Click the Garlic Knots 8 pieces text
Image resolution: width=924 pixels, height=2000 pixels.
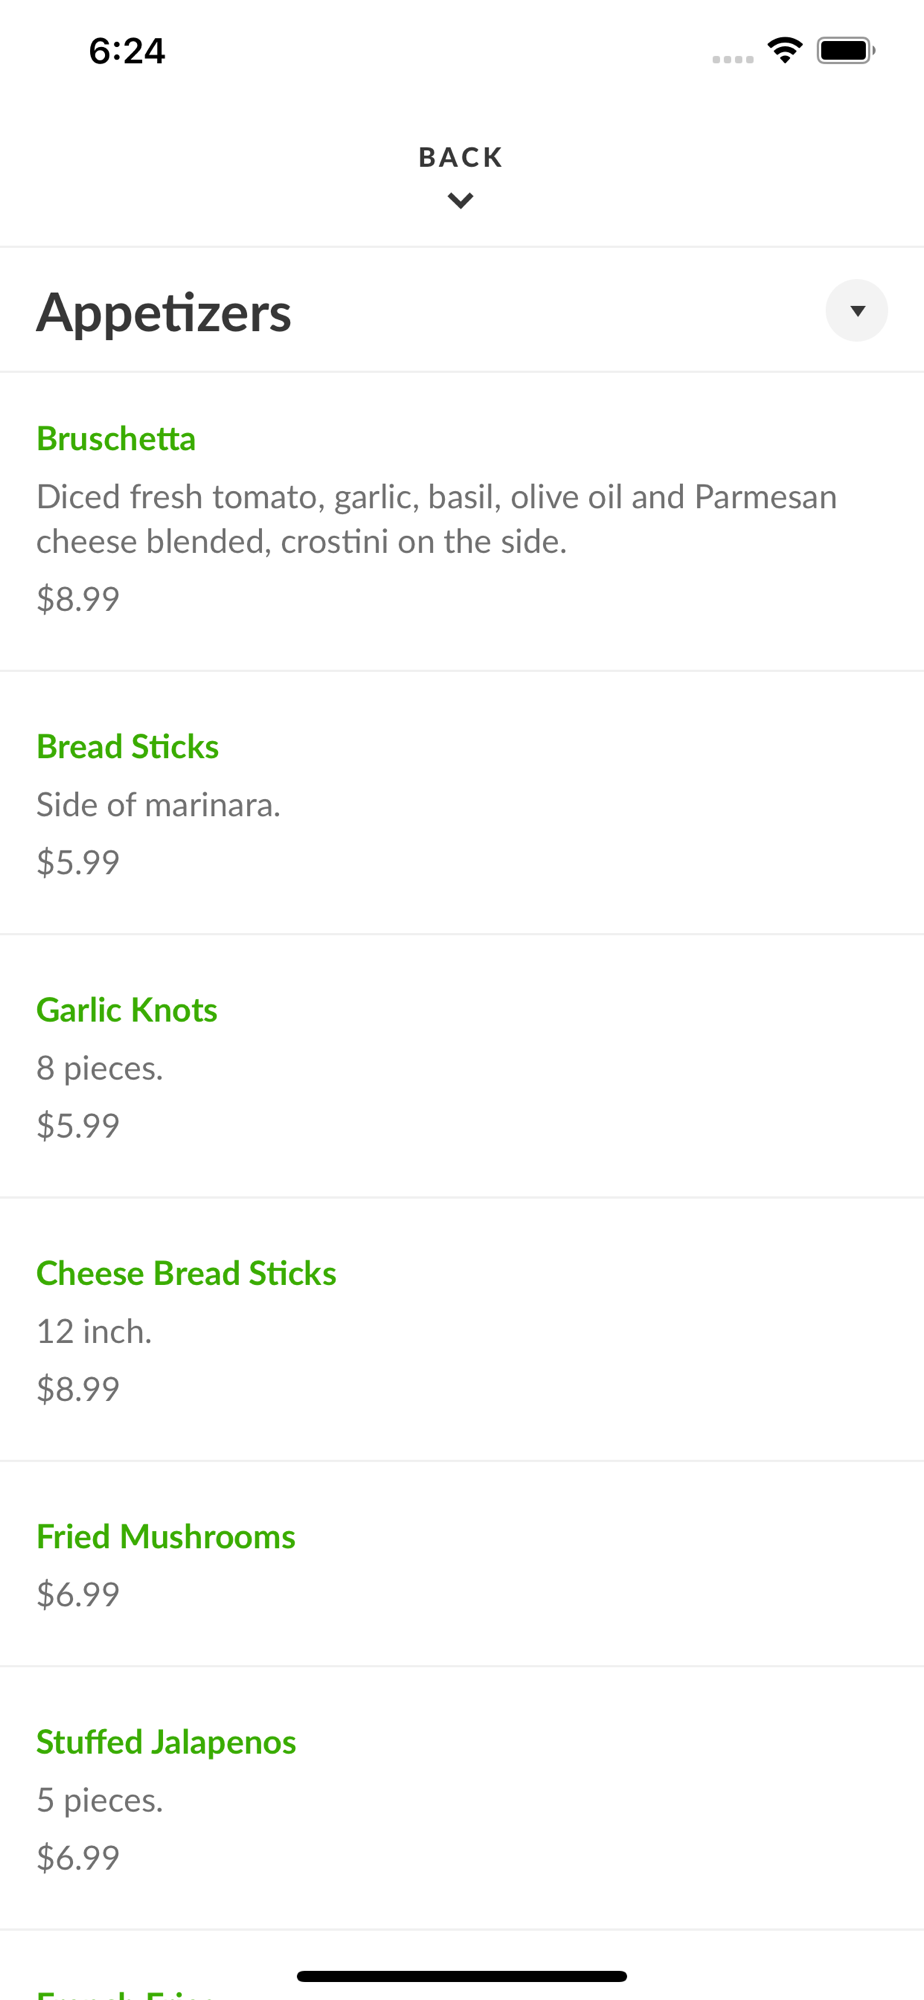(100, 1068)
